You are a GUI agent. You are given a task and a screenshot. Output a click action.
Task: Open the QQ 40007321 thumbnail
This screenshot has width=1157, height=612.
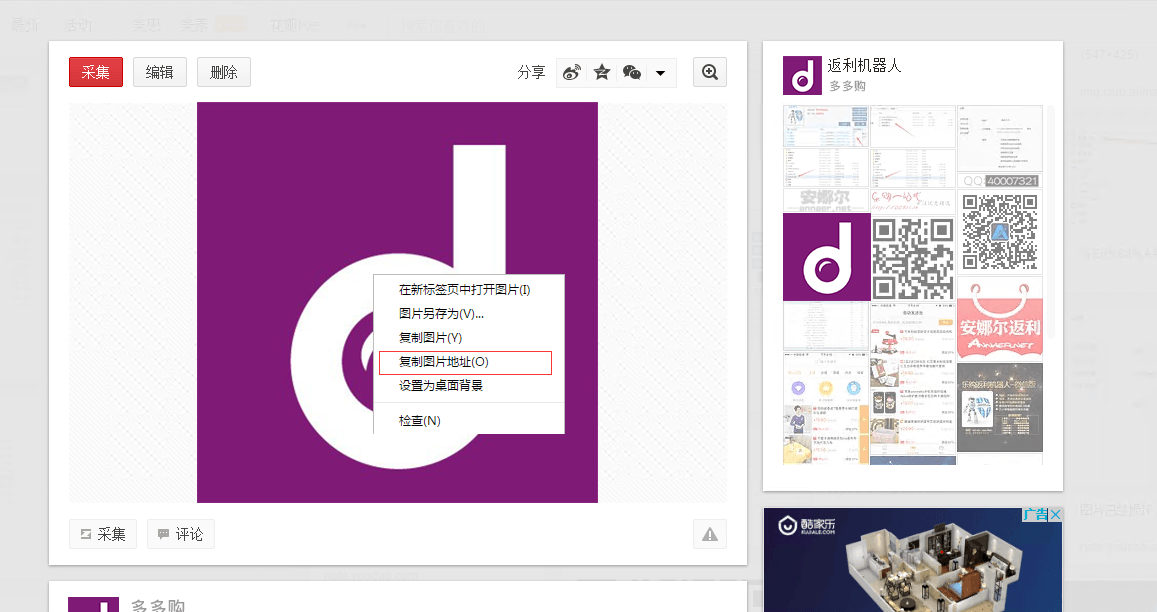pyautogui.click(x=1000, y=181)
